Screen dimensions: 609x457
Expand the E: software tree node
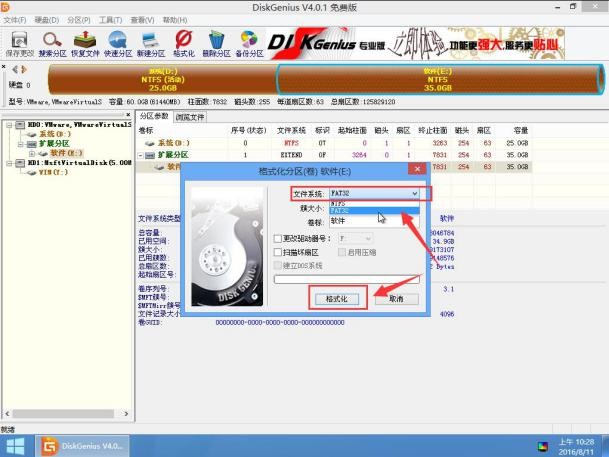click(32, 153)
